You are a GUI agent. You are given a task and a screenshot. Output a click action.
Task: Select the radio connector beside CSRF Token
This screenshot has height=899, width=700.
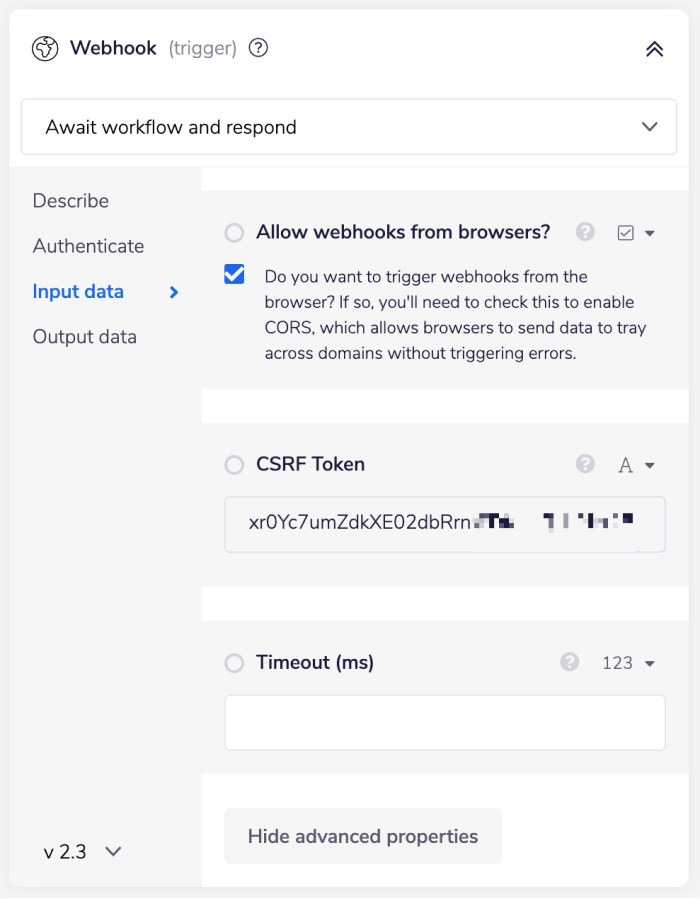tap(234, 464)
